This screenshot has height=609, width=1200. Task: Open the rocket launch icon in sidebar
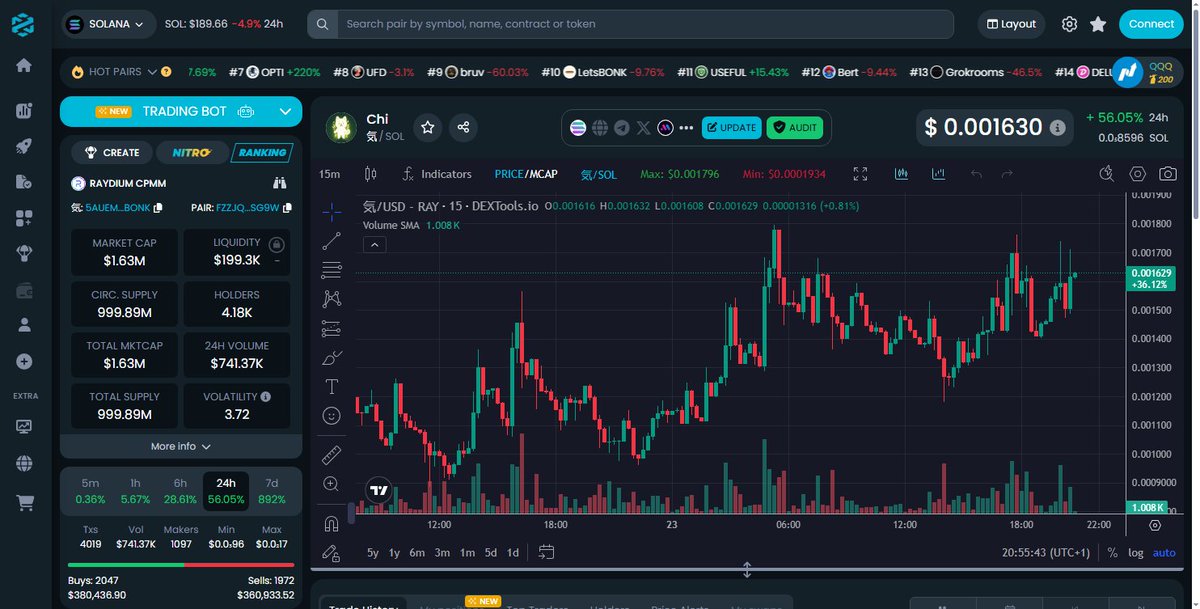pyautogui.click(x=24, y=146)
